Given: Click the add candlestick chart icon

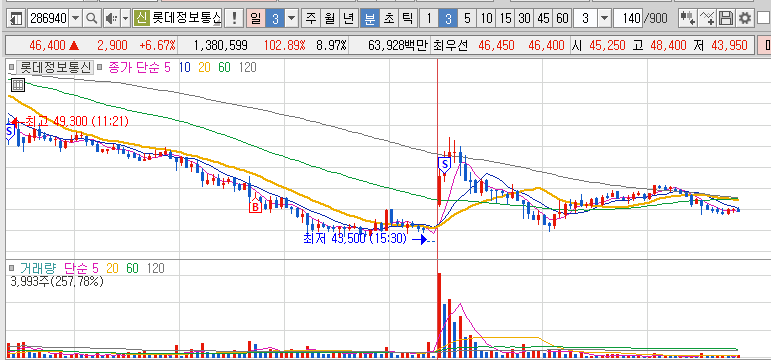Looking at the screenshot, I should 687,19.
